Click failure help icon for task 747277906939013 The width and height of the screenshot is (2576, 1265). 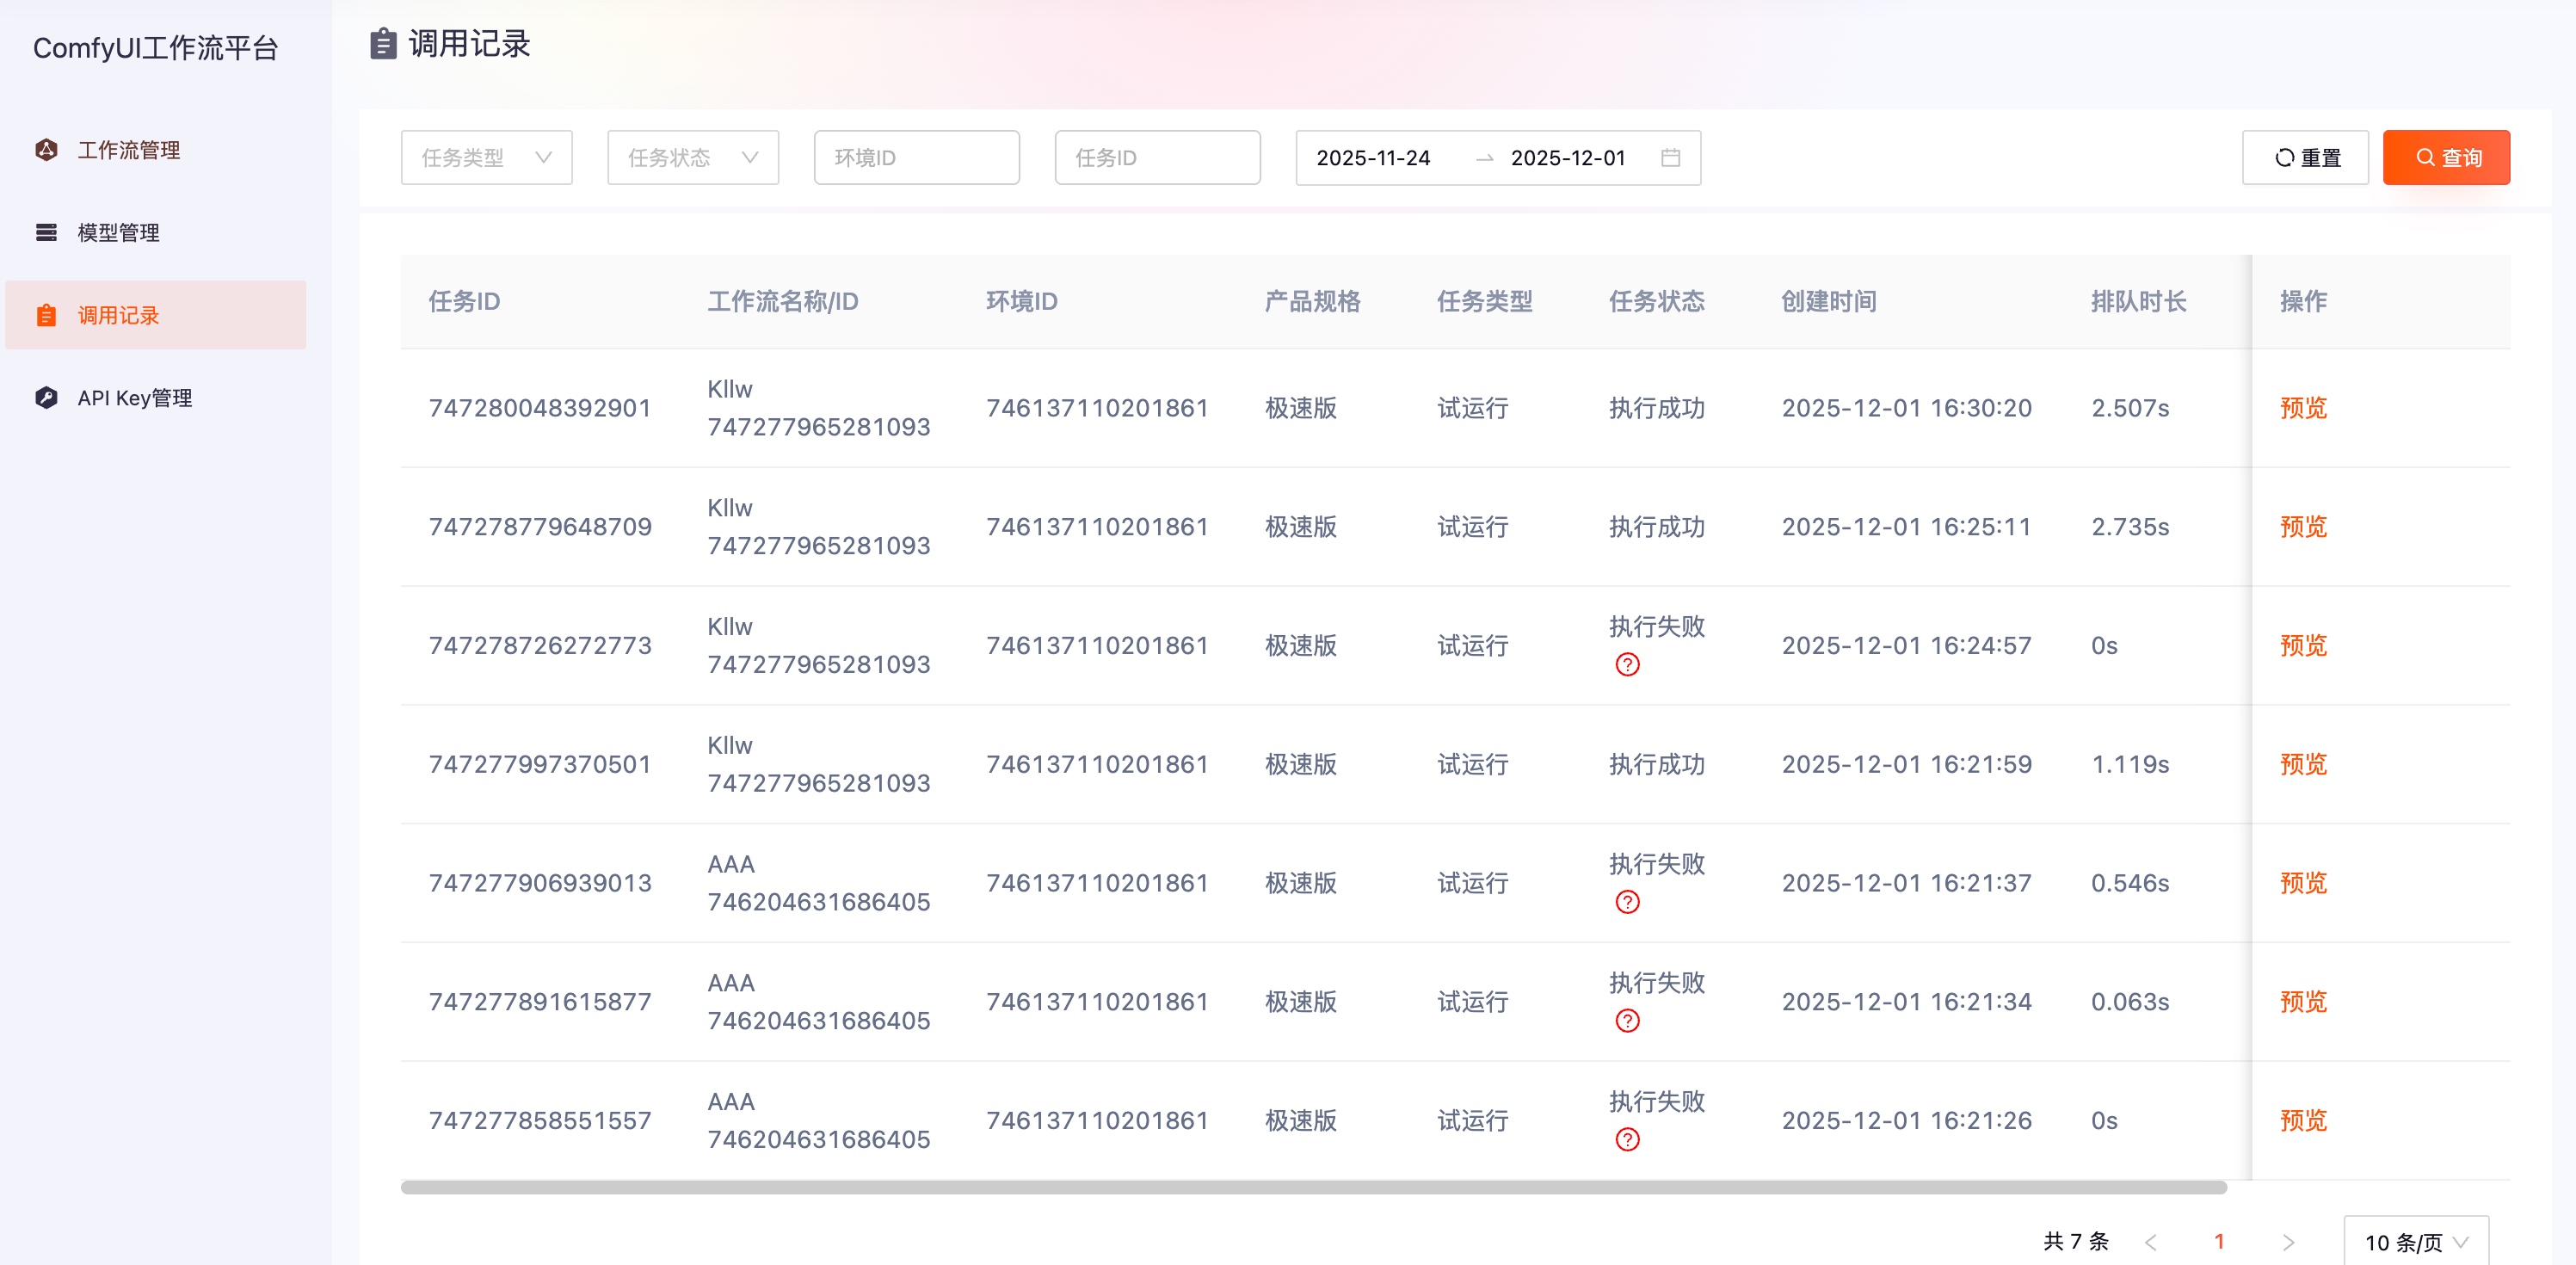(x=1627, y=902)
